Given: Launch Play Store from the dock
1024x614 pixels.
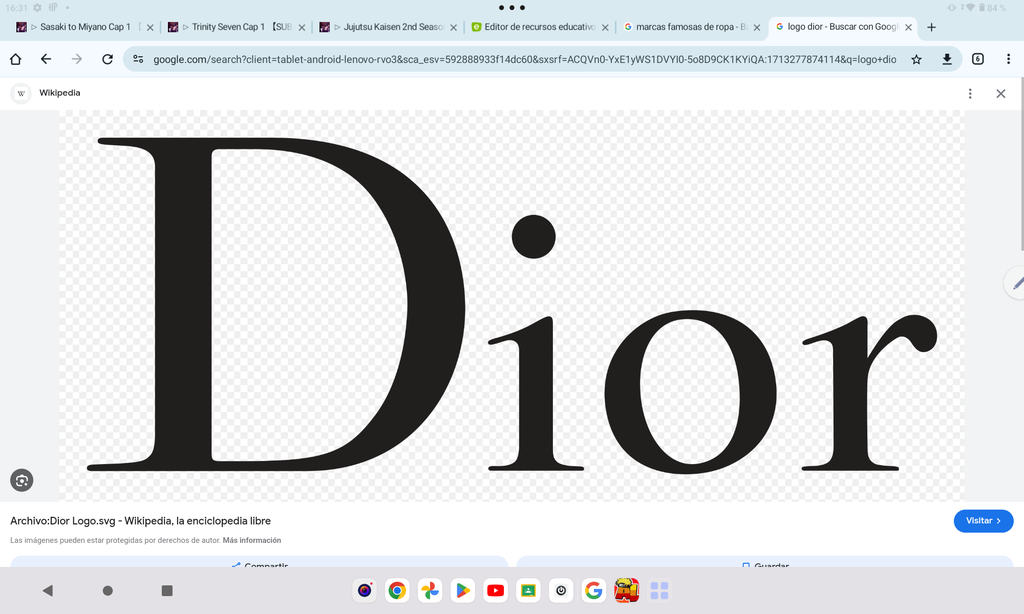Looking at the screenshot, I should (462, 590).
